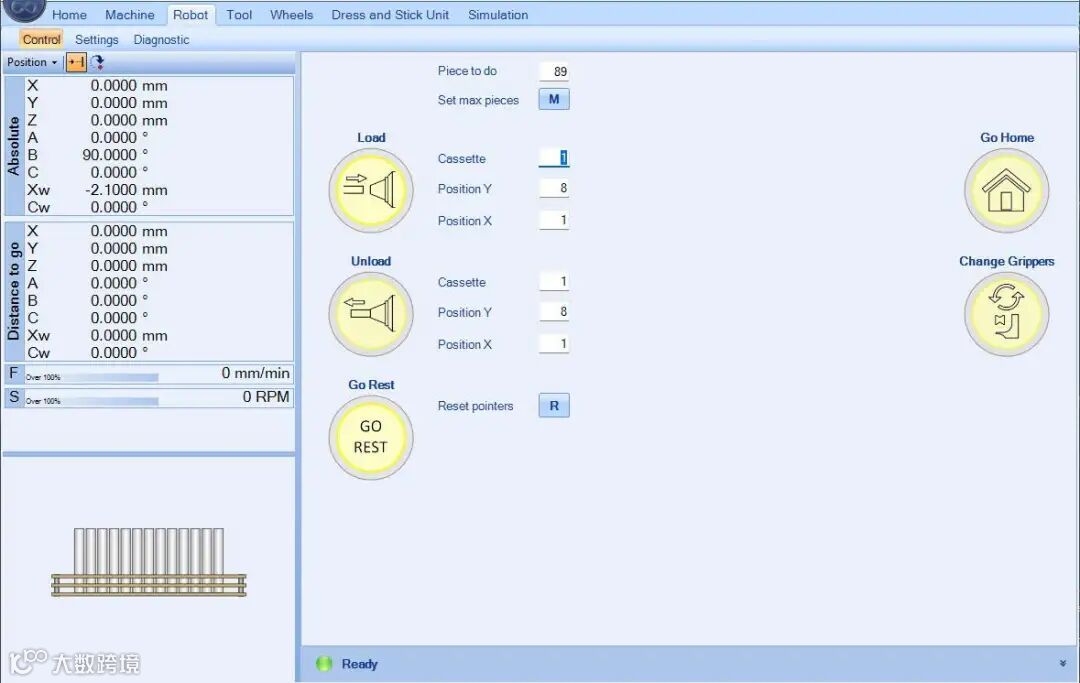Image resolution: width=1080 pixels, height=683 pixels.
Task: Click the green Ready status indicator
Action: 324,664
